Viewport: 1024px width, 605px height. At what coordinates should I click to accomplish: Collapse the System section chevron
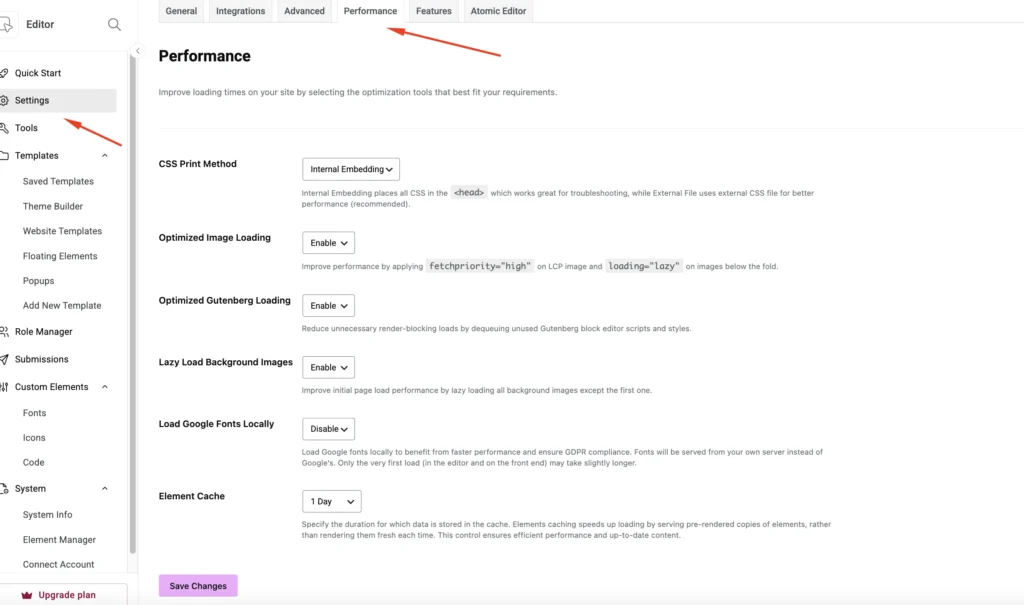point(104,489)
